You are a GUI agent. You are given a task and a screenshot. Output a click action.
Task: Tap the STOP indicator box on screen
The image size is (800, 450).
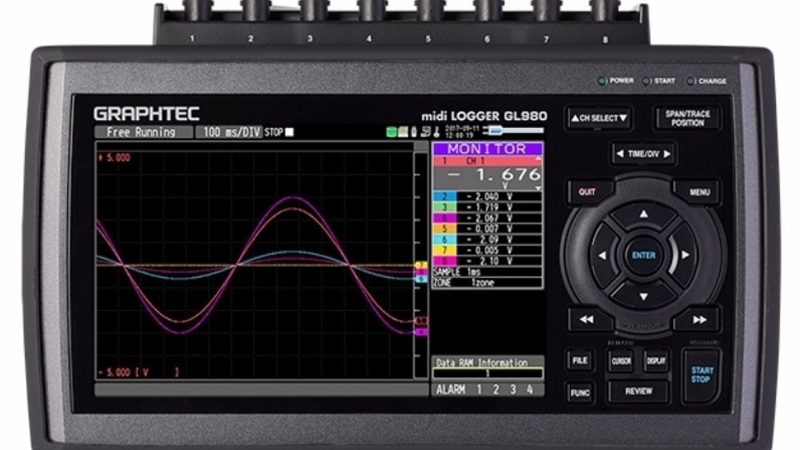click(291, 132)
